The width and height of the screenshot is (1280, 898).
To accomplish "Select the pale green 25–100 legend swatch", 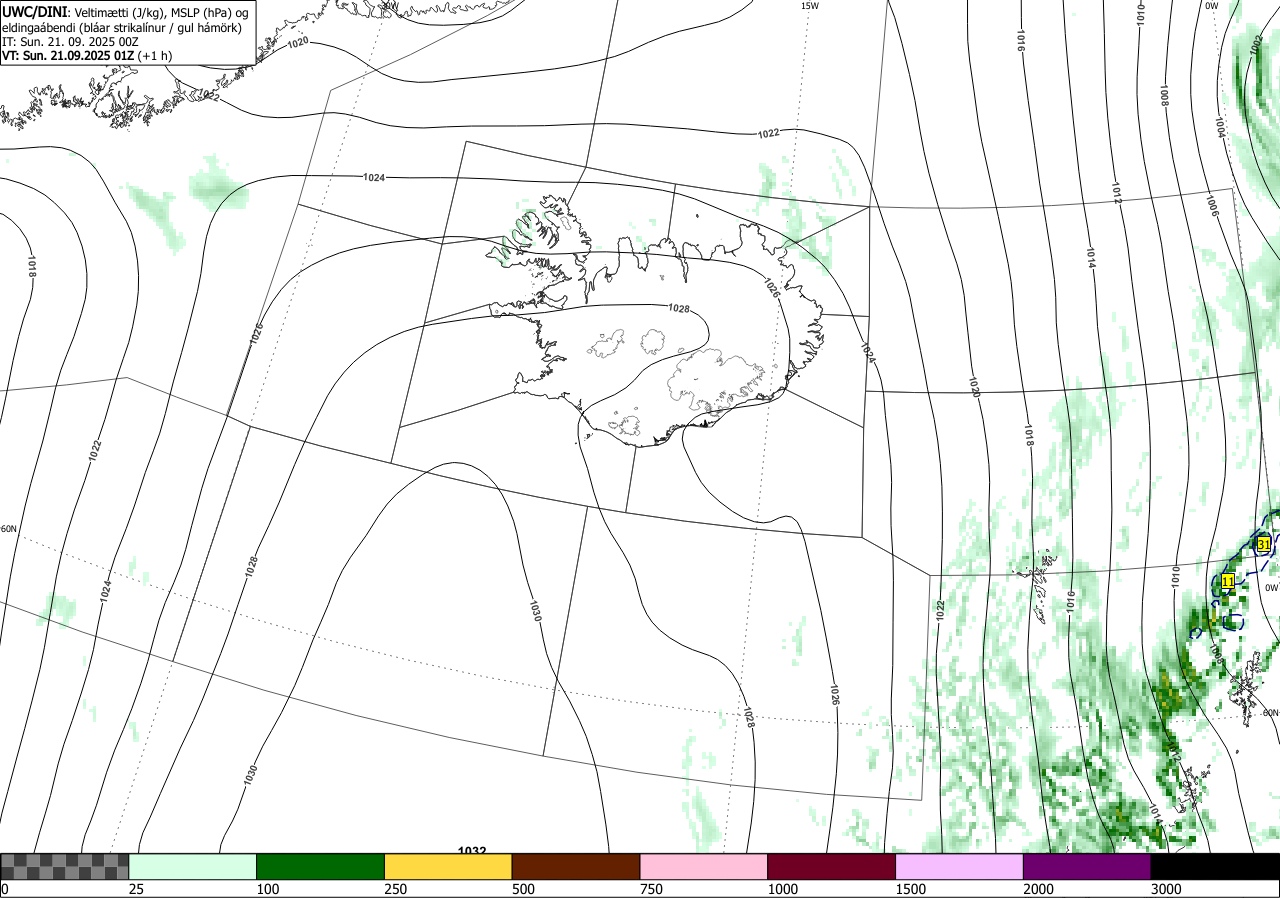I will 193,866.
